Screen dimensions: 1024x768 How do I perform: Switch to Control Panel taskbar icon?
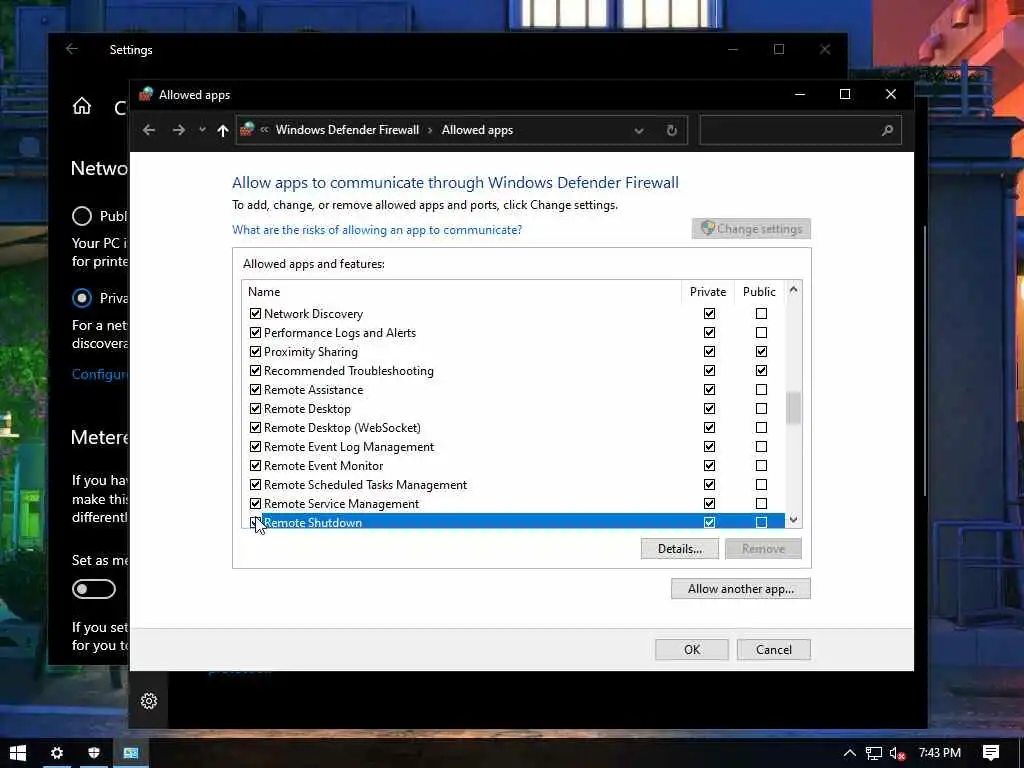[131, 753]
